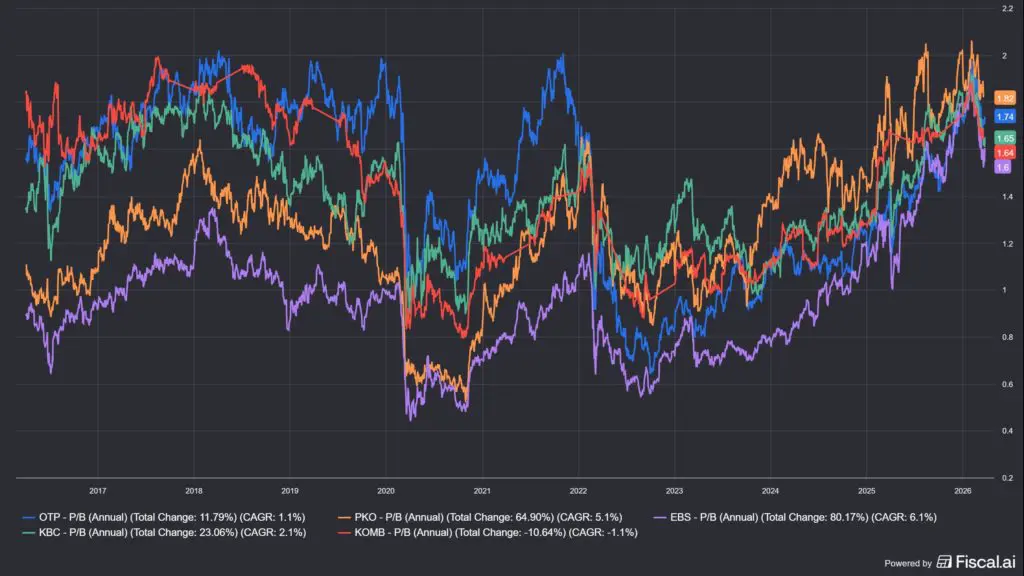Click the red 1.64 value tag
1024x576 pixels.
(x=1004, y=153)
